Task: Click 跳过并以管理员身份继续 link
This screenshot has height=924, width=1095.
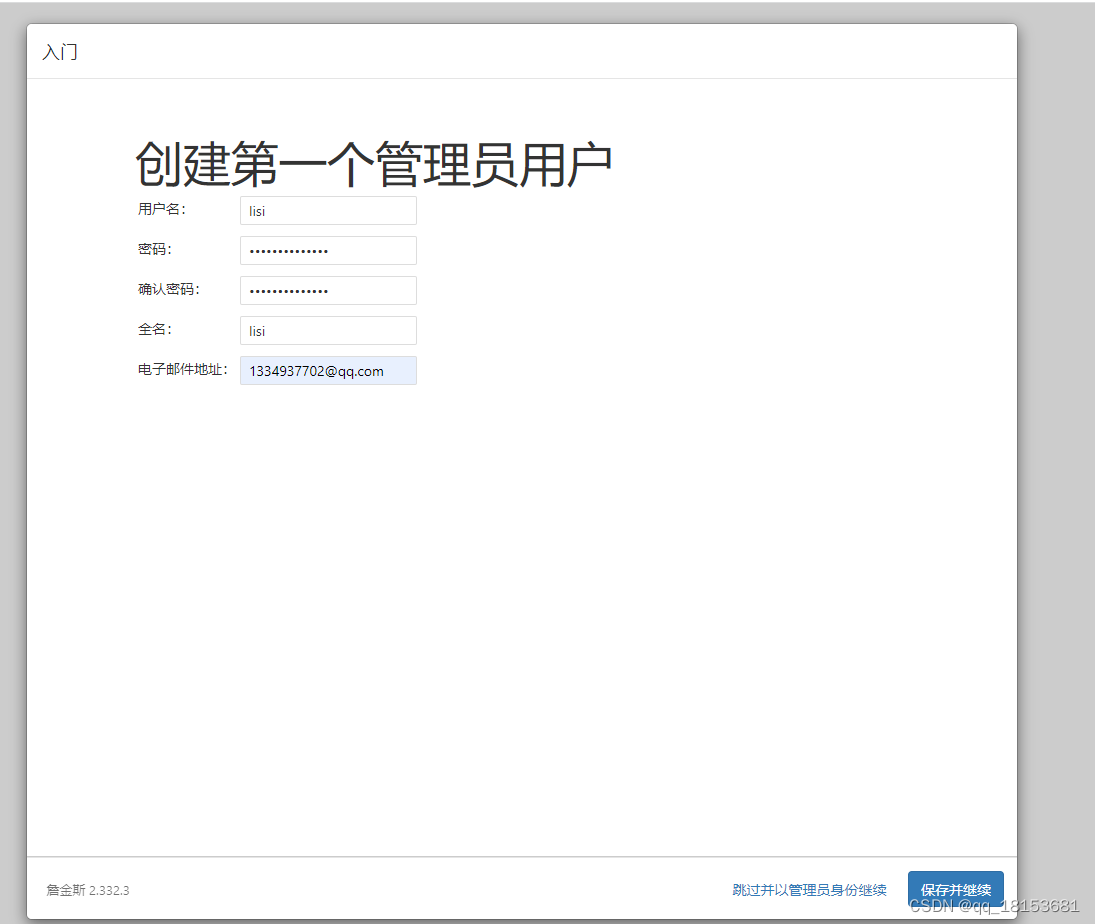Action: [x=809, y=890]
